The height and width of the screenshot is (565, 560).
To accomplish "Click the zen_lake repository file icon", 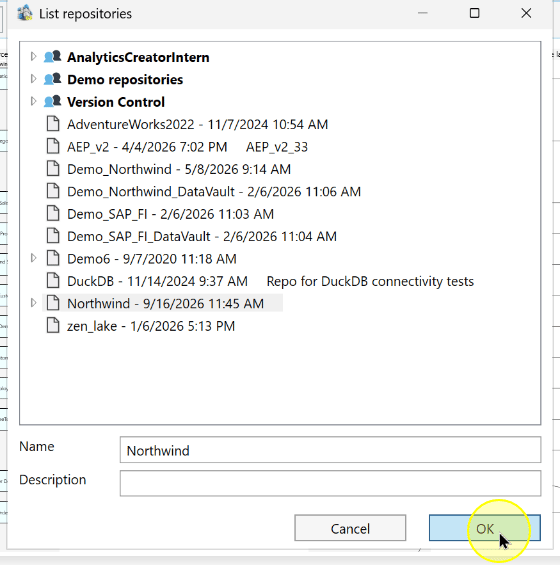I will 53,326.
